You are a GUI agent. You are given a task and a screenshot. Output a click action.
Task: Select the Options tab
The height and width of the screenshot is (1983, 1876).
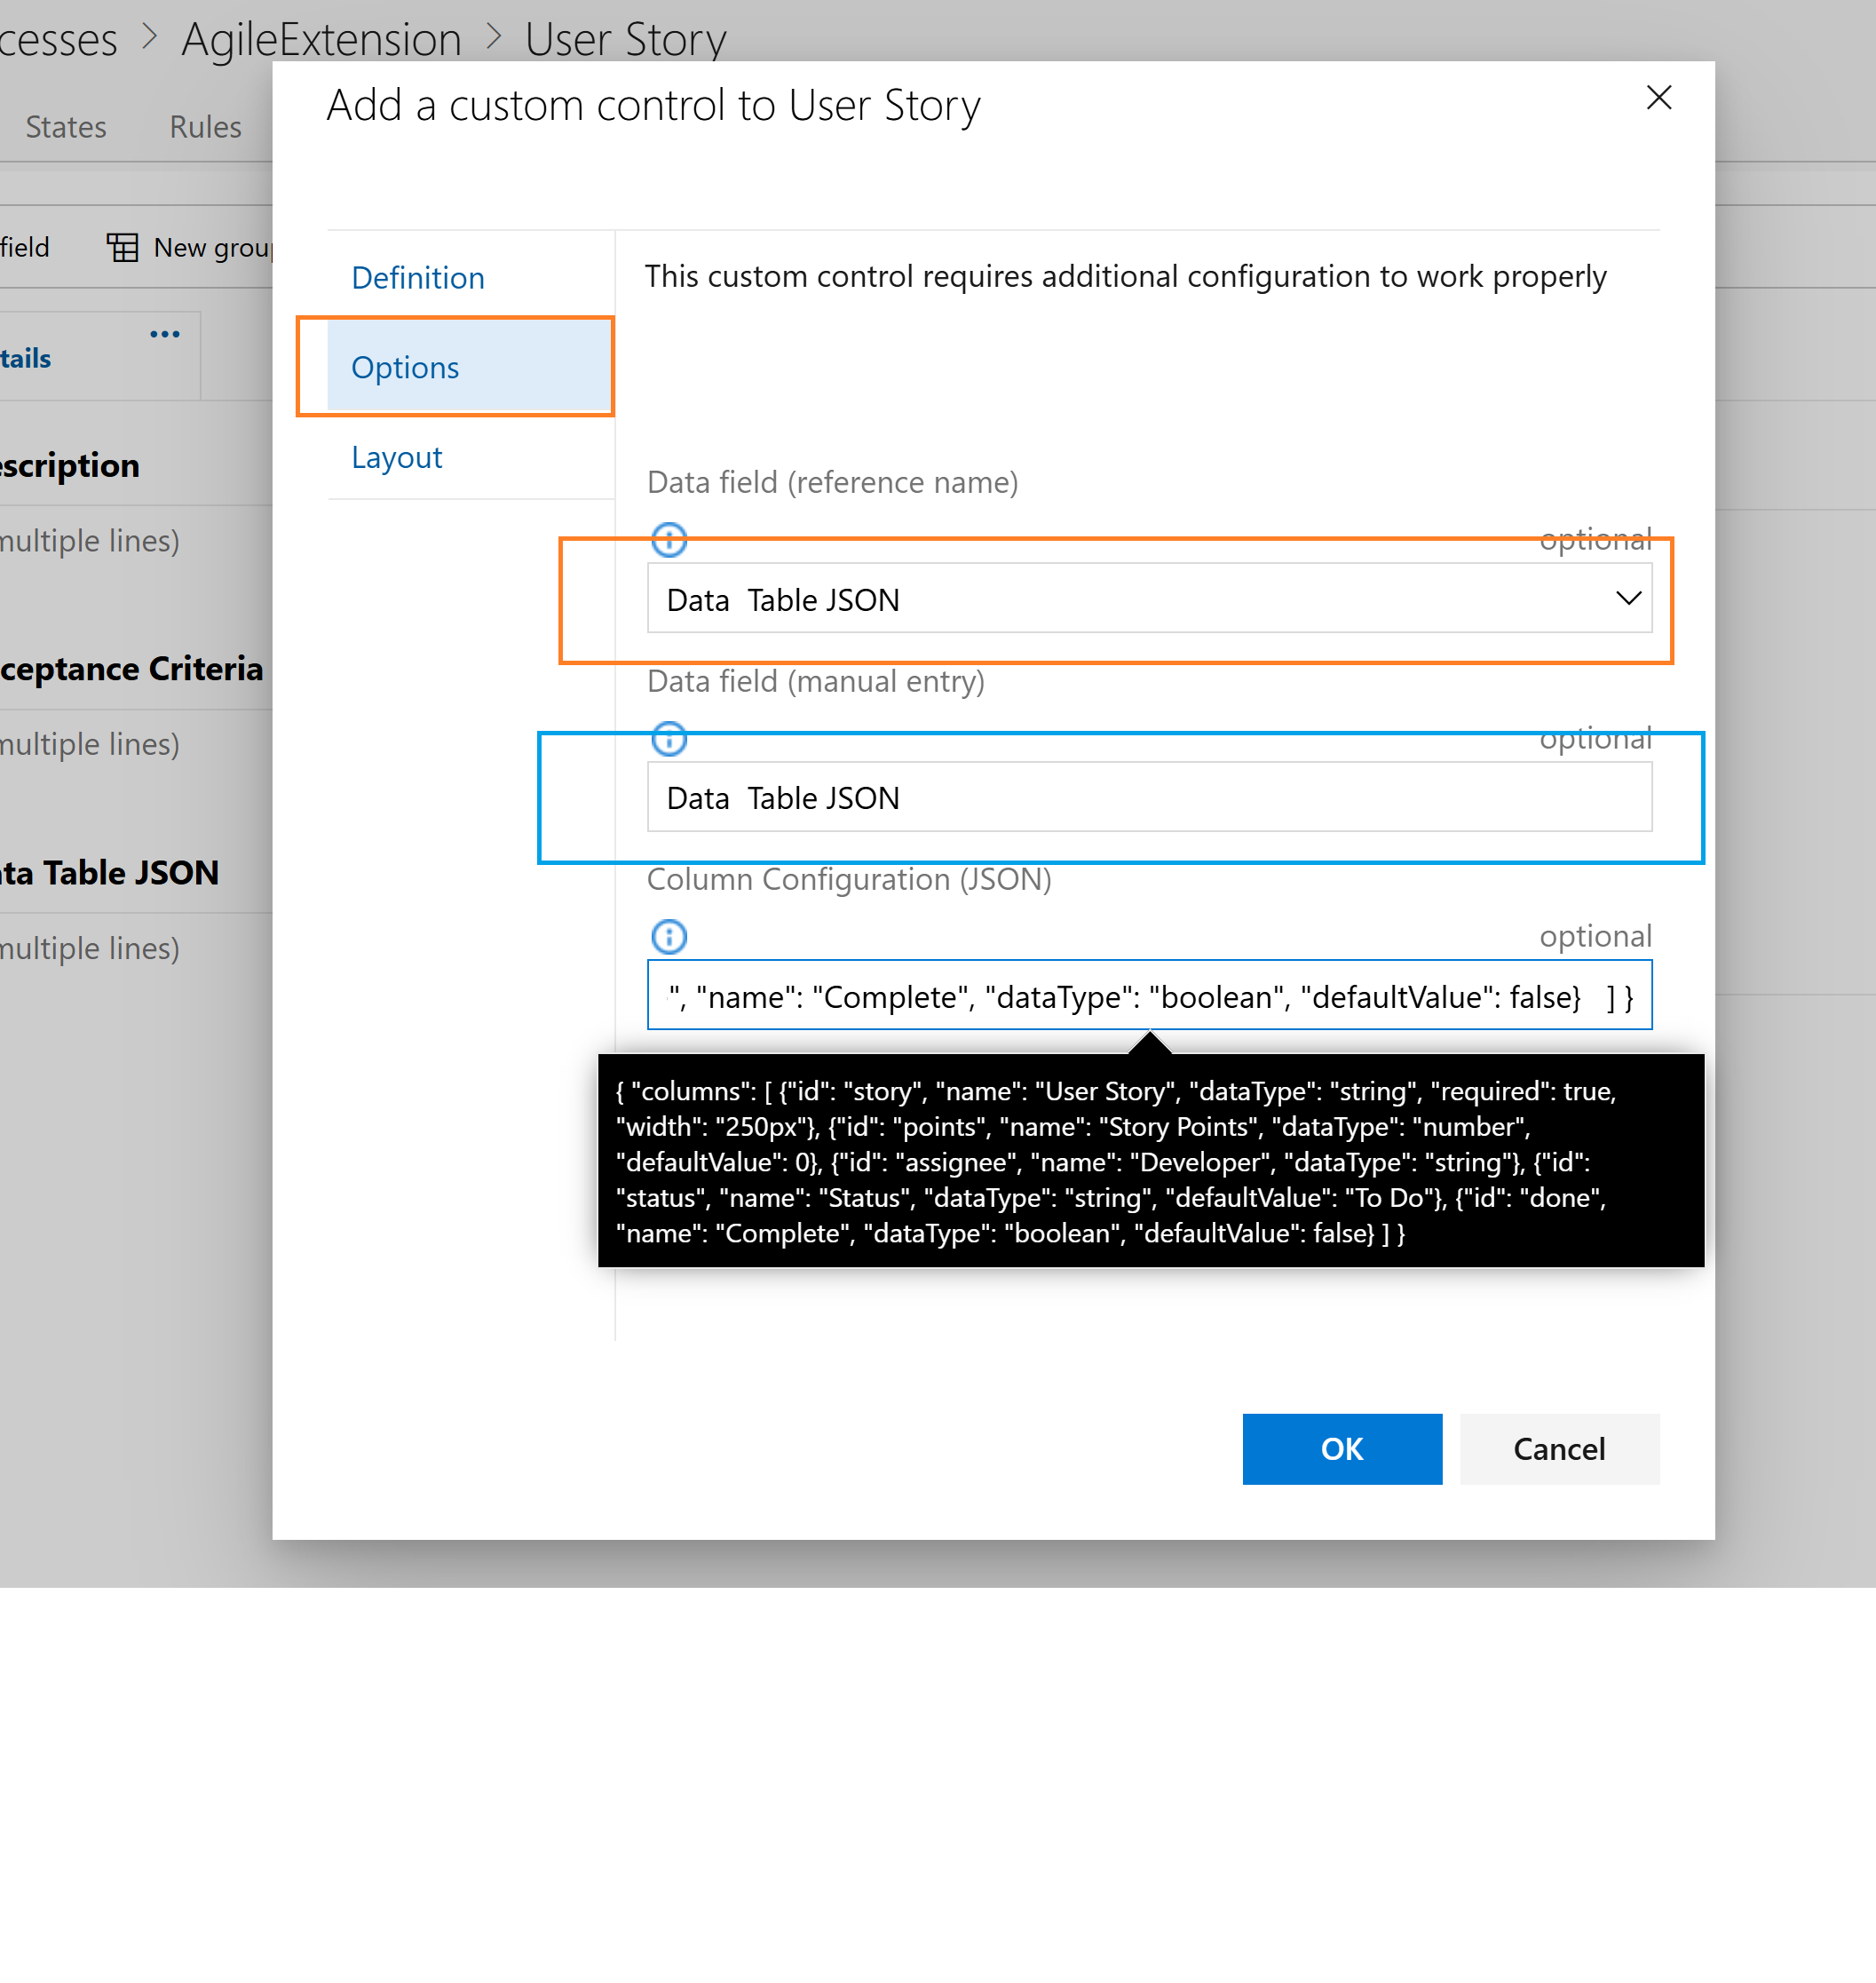(x=404, y=367)
